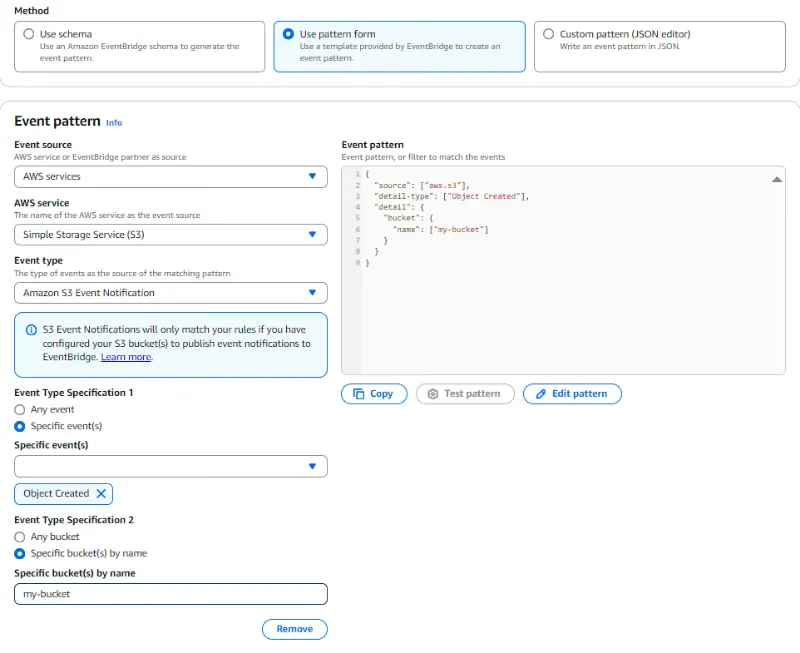Click the "source": ["aws.s3"] line
The width and height of the screenshot is (800, 653).
click(x=421, y=185)
